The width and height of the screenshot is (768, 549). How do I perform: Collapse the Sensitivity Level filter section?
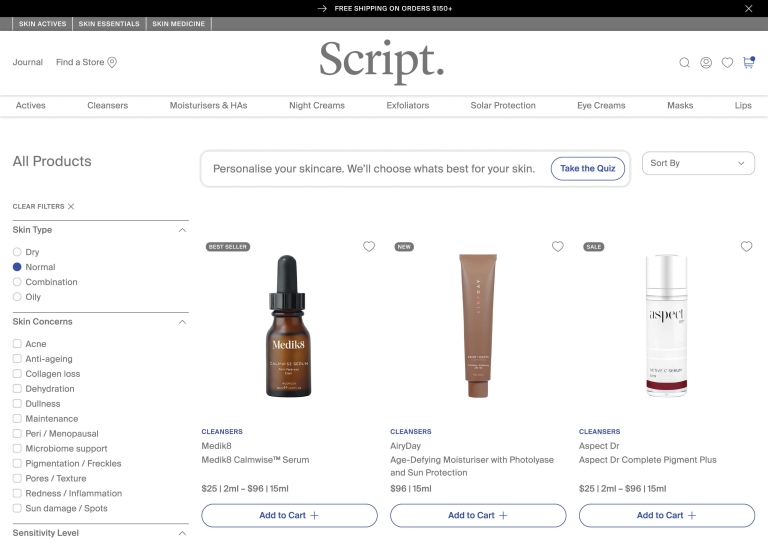[182, 533]
